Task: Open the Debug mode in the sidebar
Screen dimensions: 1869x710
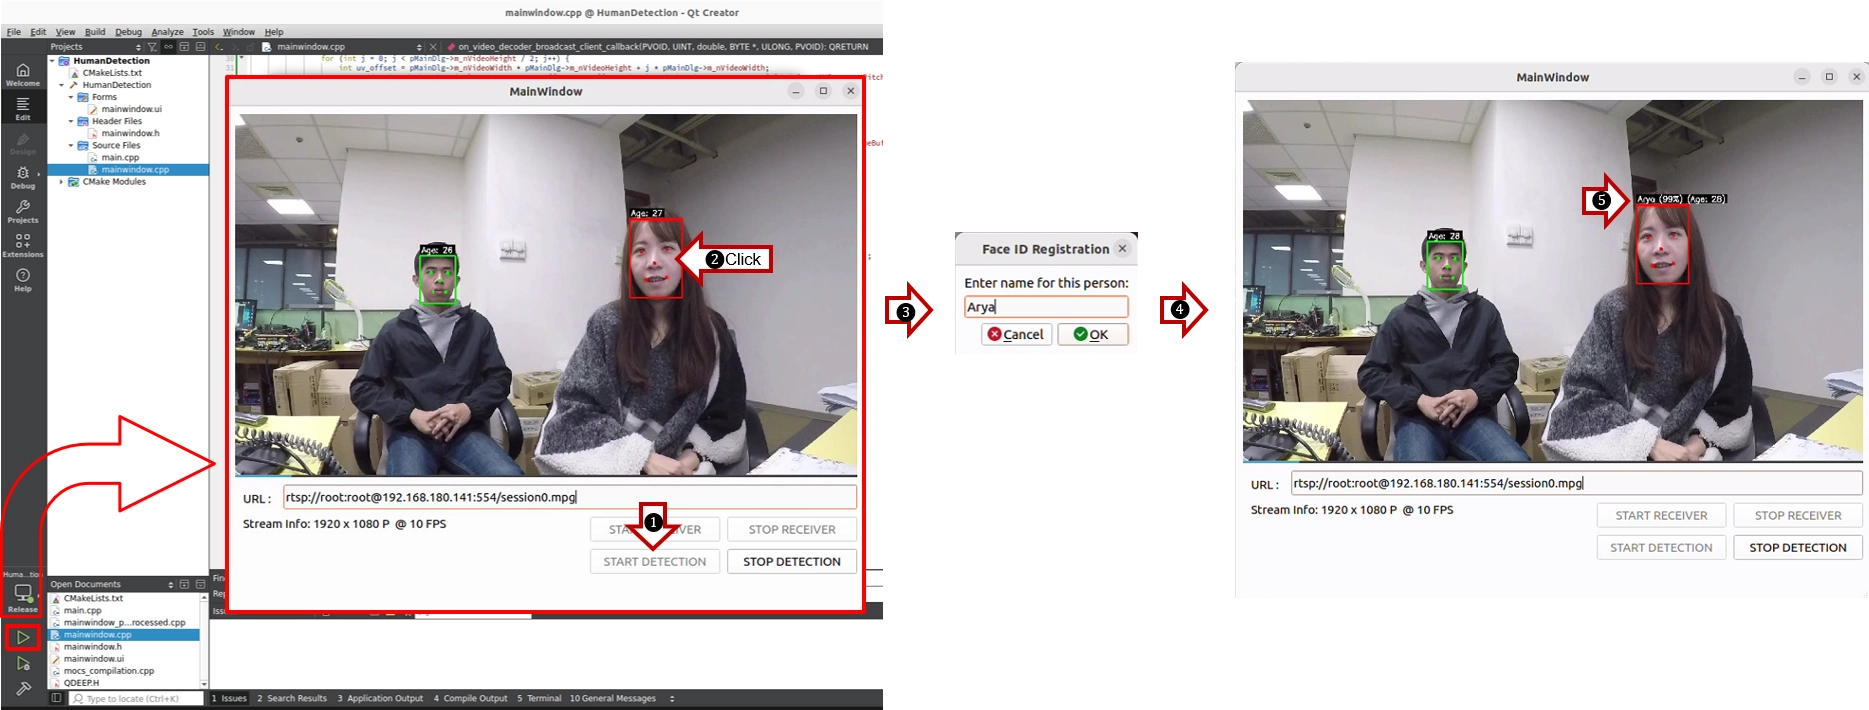Action: 23,178
